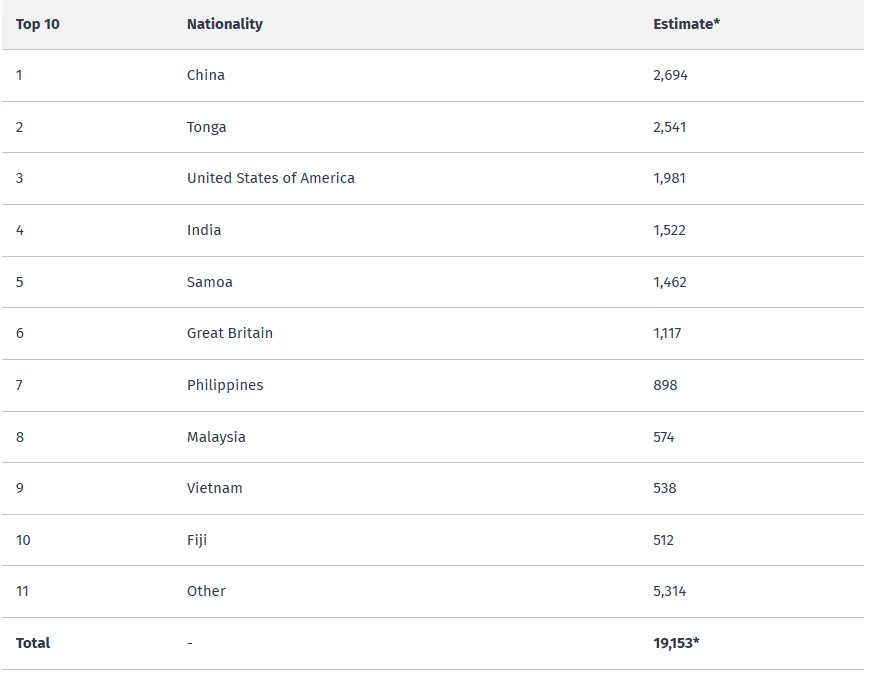Select the Fiji nationality cell
This screenshot has width=871, height=680.
[x=197, y=540]
